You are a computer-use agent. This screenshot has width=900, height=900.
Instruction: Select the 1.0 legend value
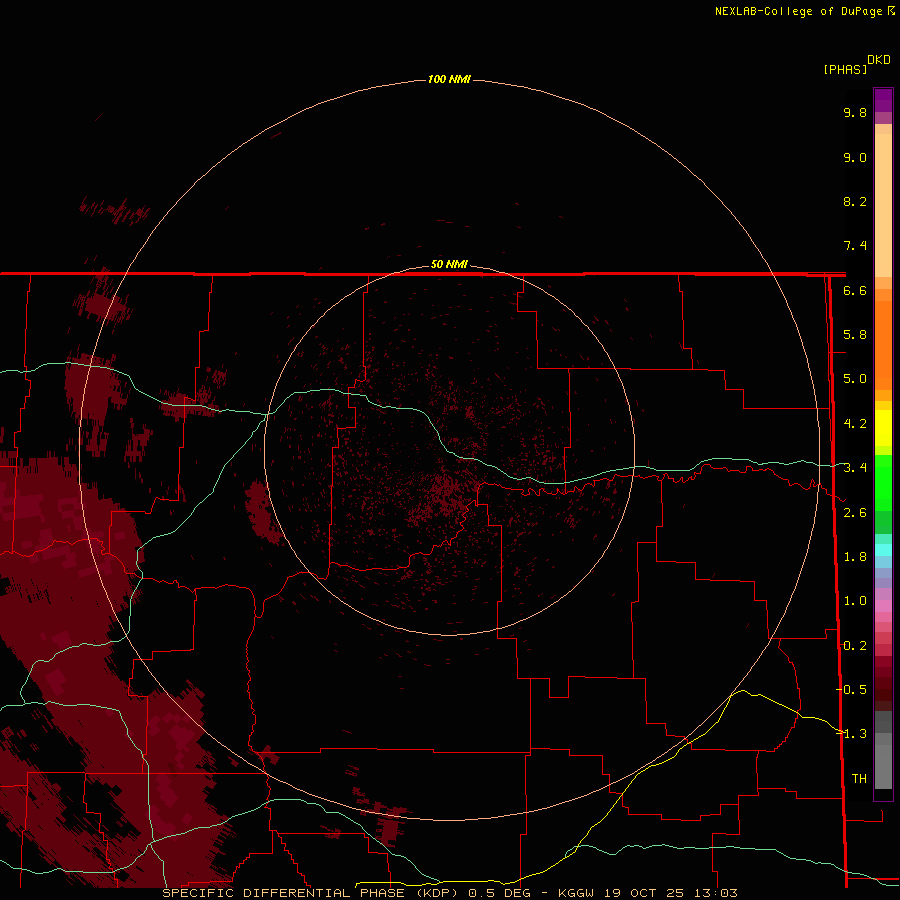855,601
